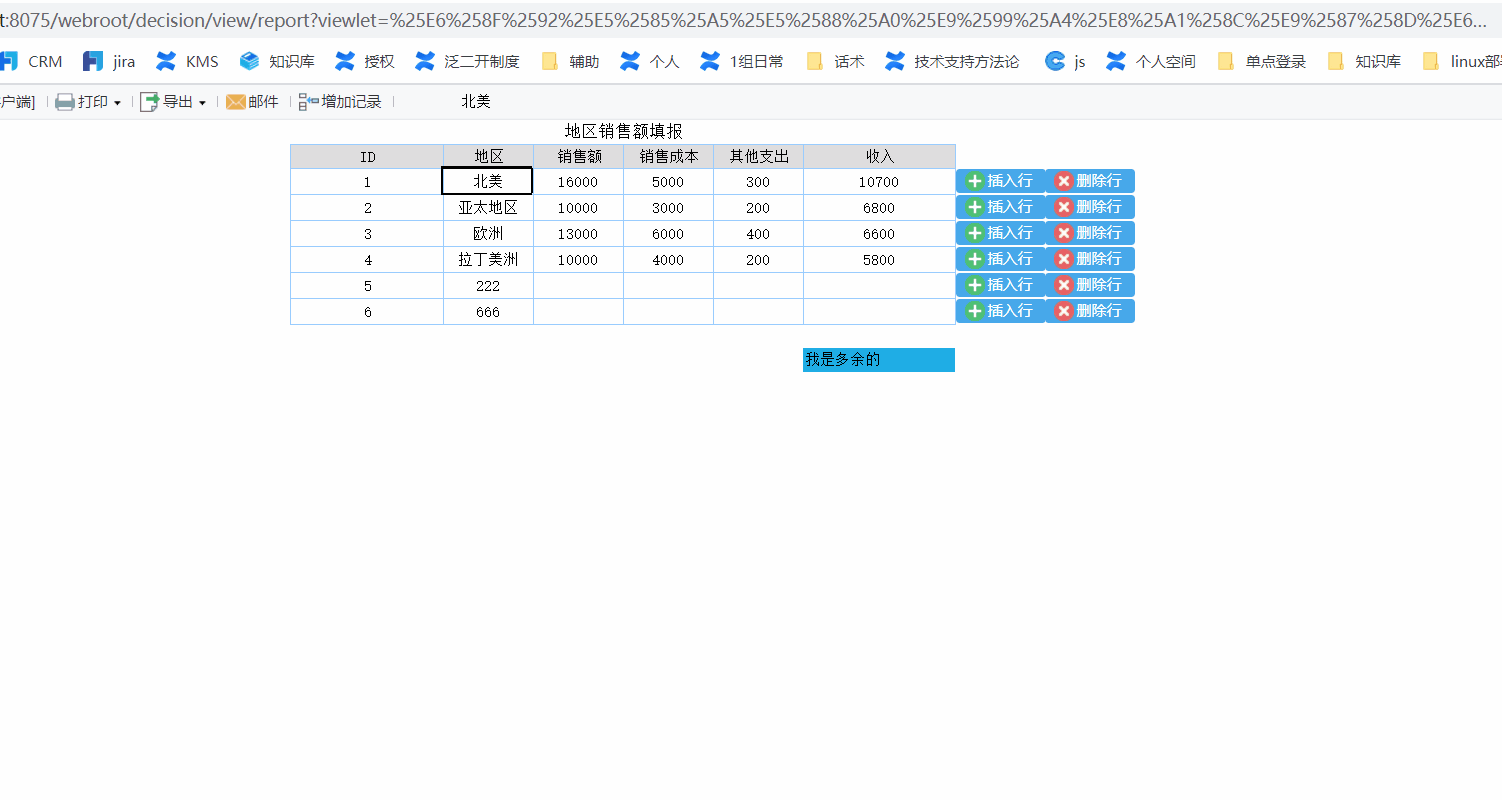Click the 16000 sales amount cell
This screenshot has height=800, width=1502.
578,182
